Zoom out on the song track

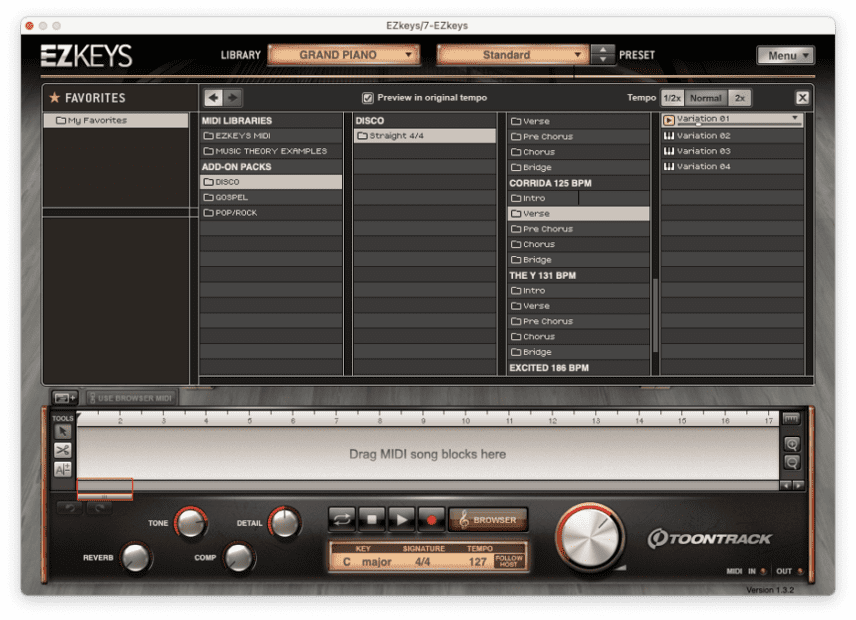point(792,463)
